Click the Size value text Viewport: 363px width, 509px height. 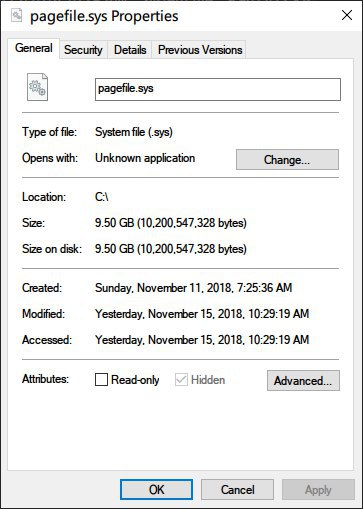coord(171,223)
